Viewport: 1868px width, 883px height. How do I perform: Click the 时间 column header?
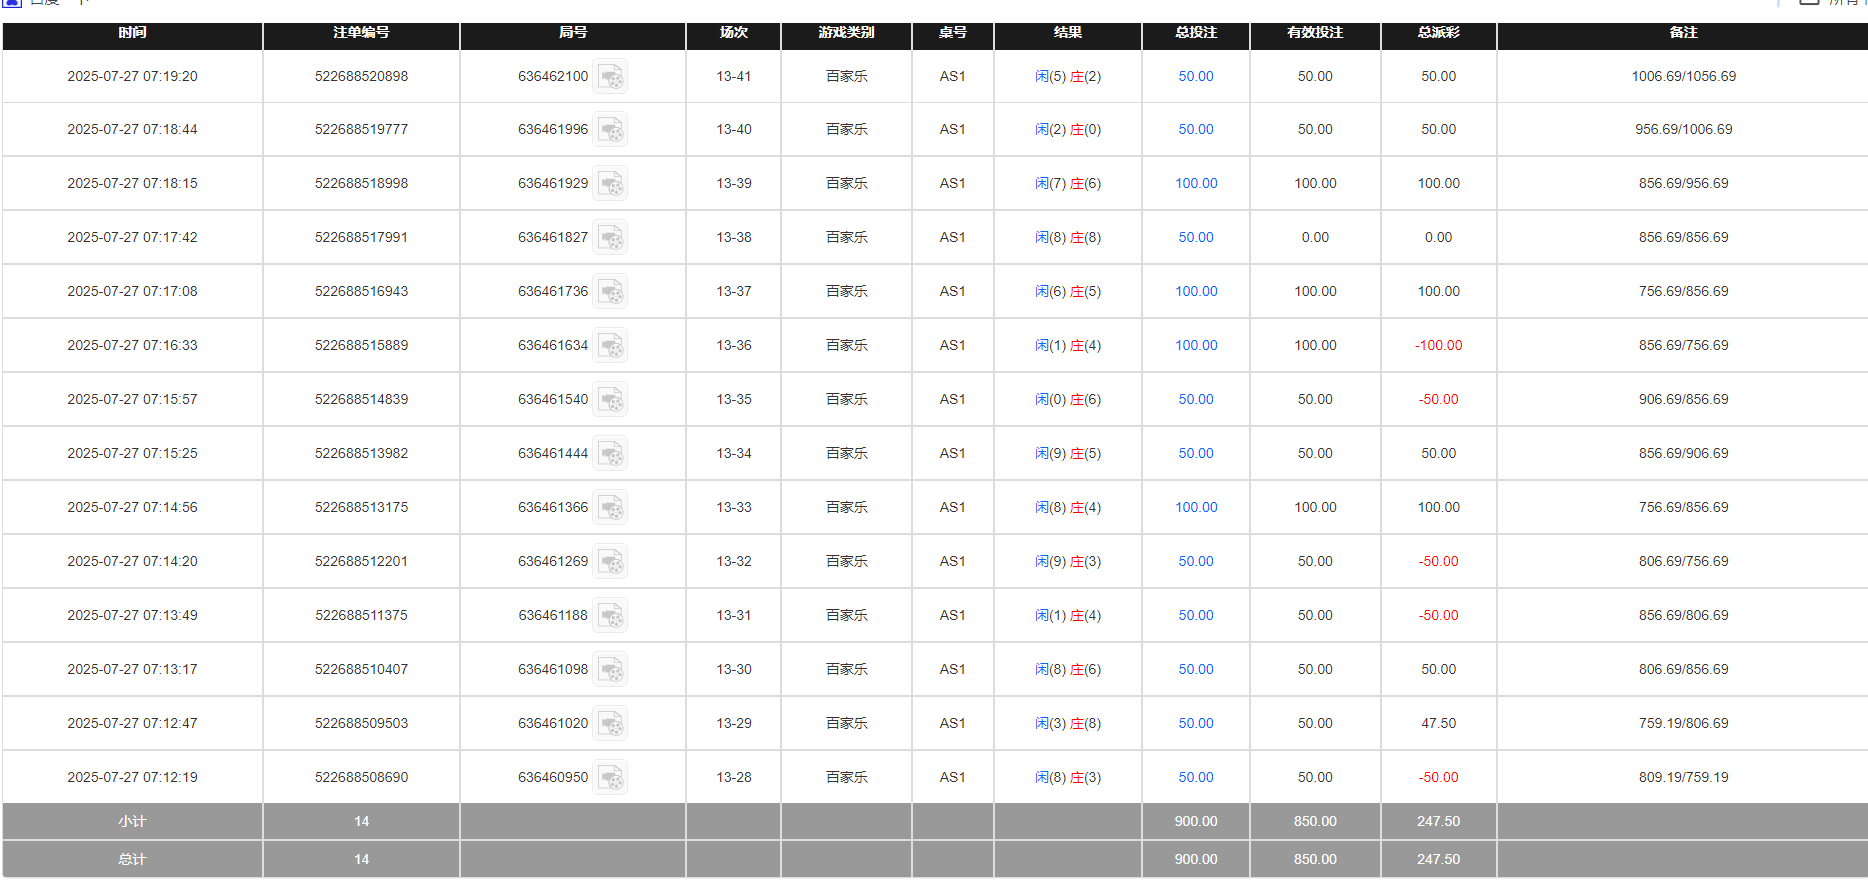click(132, 33)
